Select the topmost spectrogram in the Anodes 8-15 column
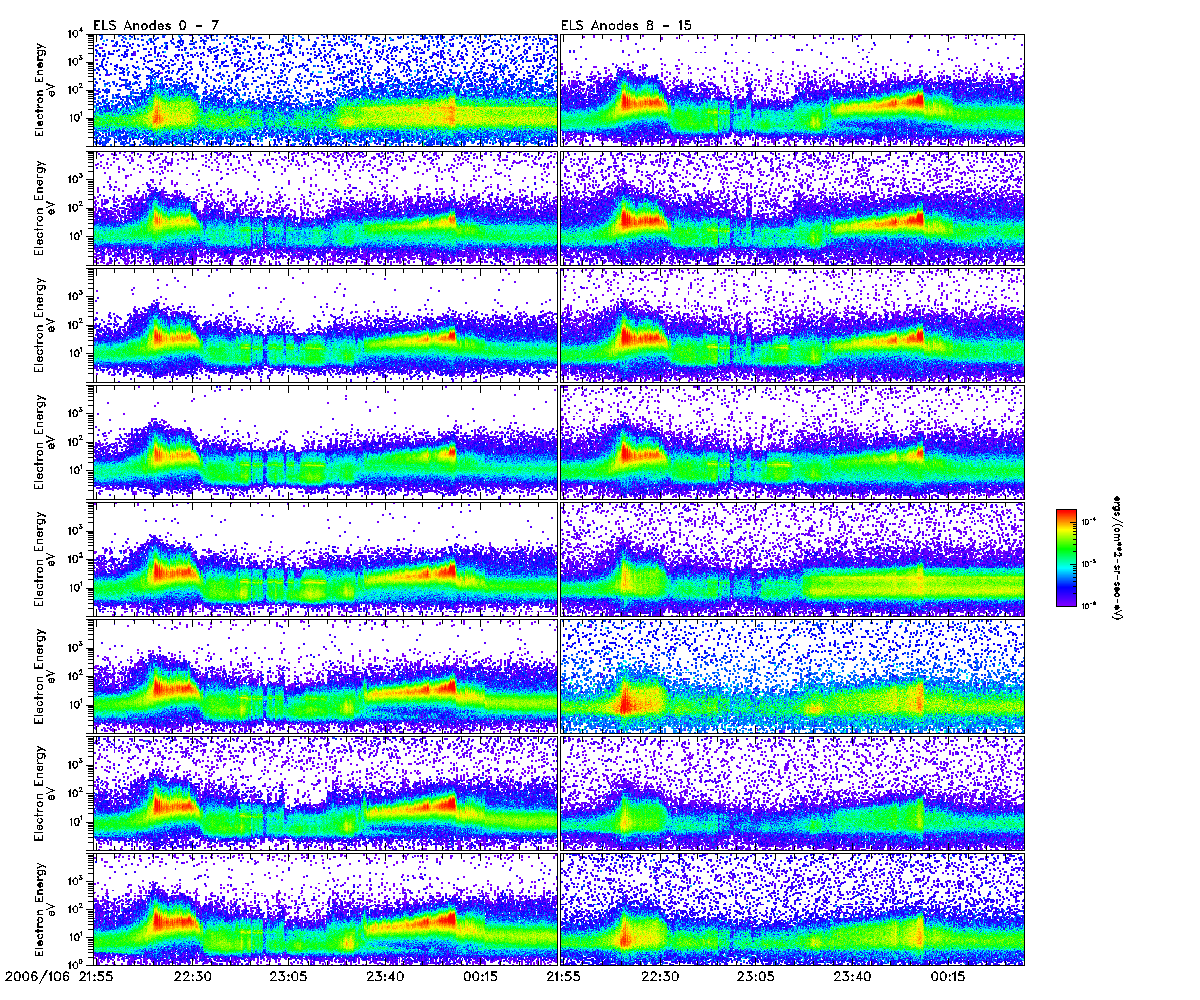Screen dimensions: 1200x1000 [793, 89]
